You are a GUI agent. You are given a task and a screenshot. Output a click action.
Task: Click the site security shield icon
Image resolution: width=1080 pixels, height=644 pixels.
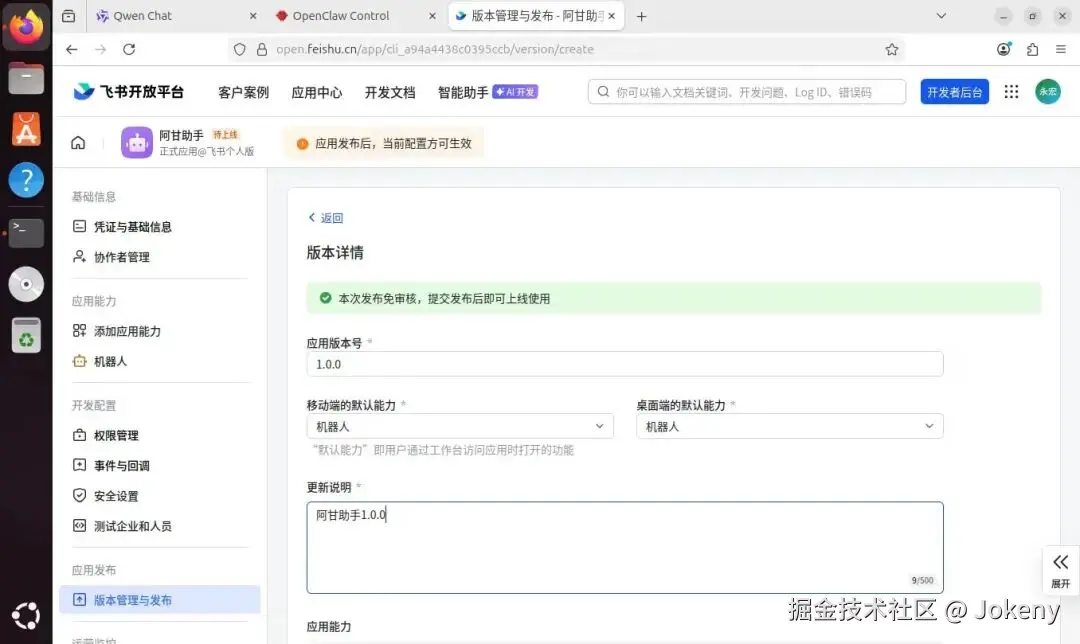coord(240,49)
